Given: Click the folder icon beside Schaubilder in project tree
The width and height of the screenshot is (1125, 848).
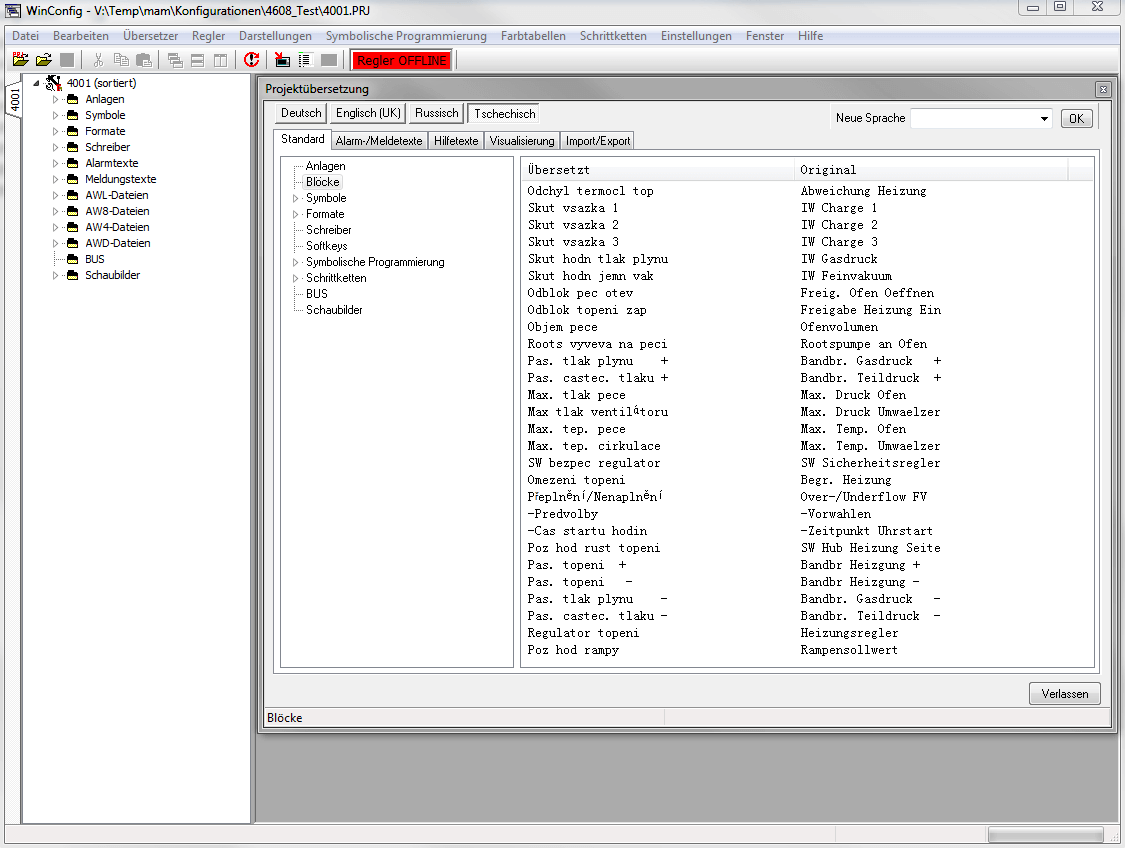Looking at the screenshot, I should (72, 275).
